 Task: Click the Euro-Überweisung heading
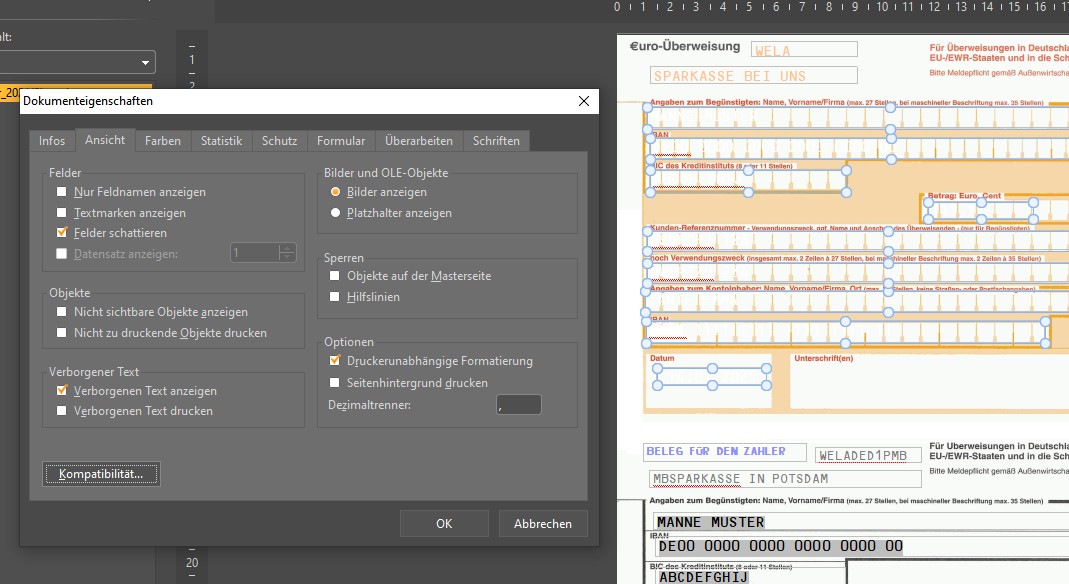click(x=684, y=46)
